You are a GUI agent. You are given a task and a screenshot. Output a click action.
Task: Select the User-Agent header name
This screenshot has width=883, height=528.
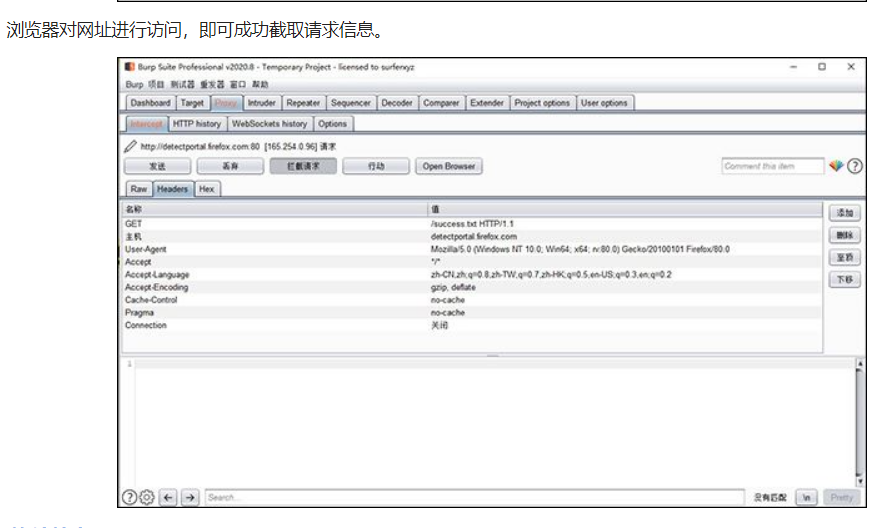(146, 249)
